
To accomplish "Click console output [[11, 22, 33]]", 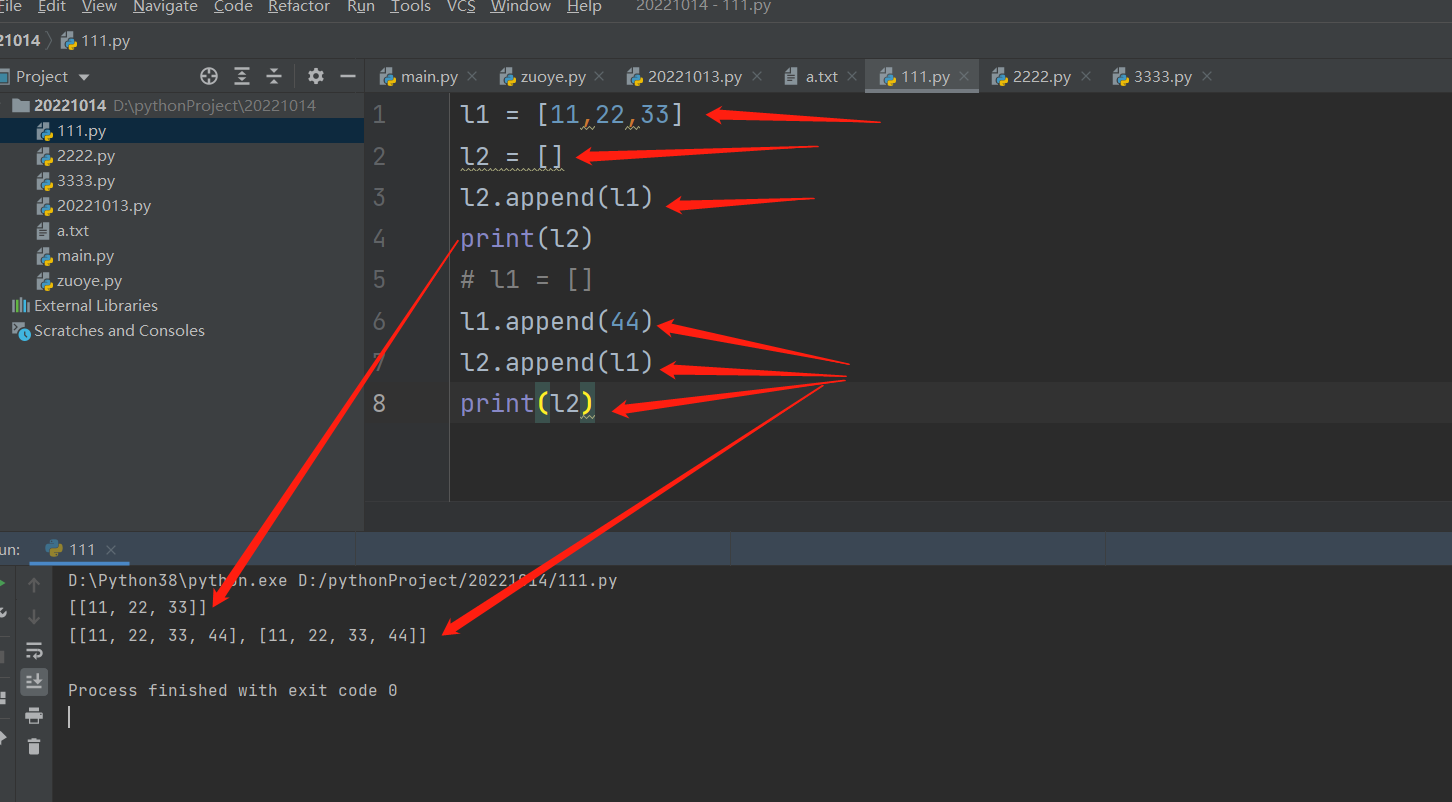I will [x=138, y=608].
